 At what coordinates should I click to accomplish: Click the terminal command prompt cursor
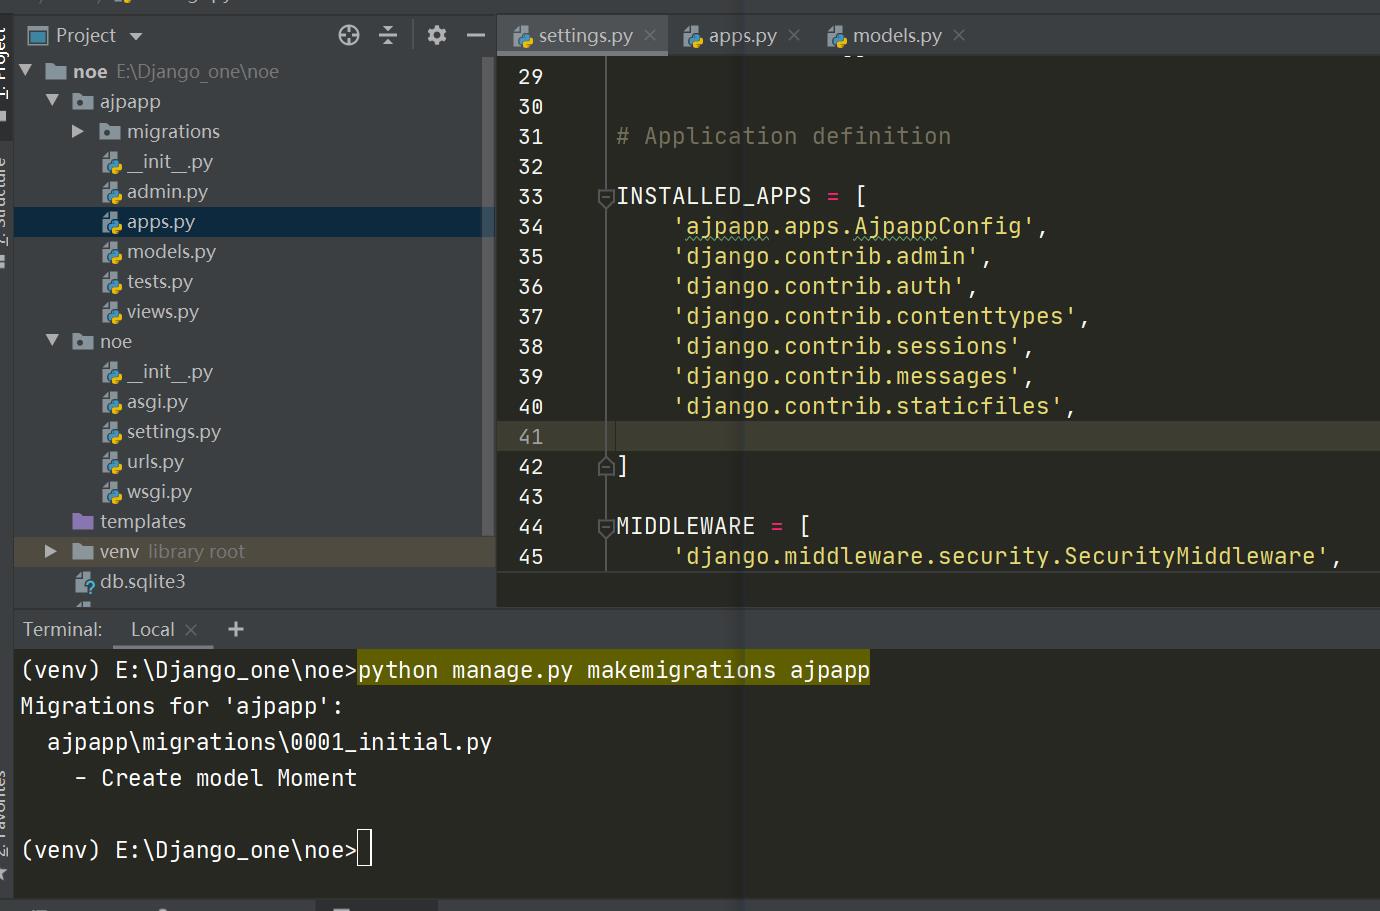pos(364,848)
